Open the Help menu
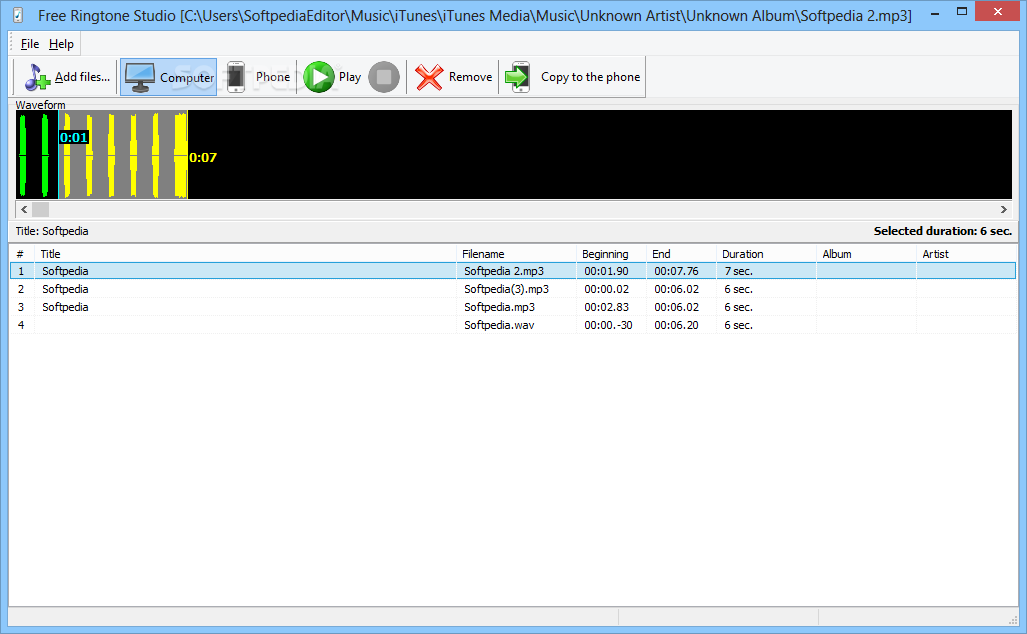 click(61, 44)
